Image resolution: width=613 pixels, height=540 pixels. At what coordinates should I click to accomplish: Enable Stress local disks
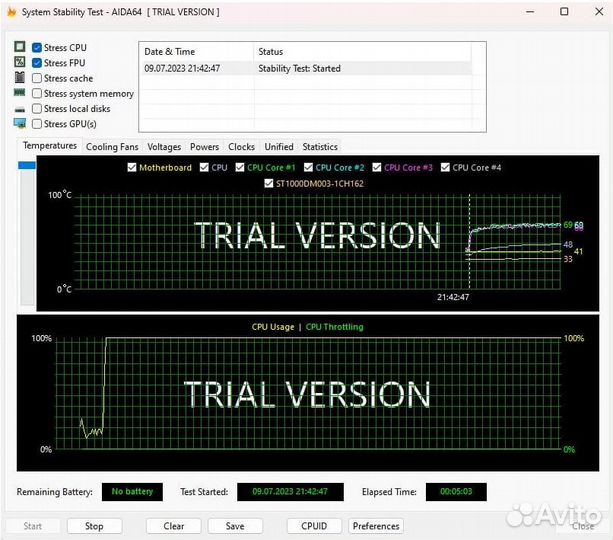37,109
